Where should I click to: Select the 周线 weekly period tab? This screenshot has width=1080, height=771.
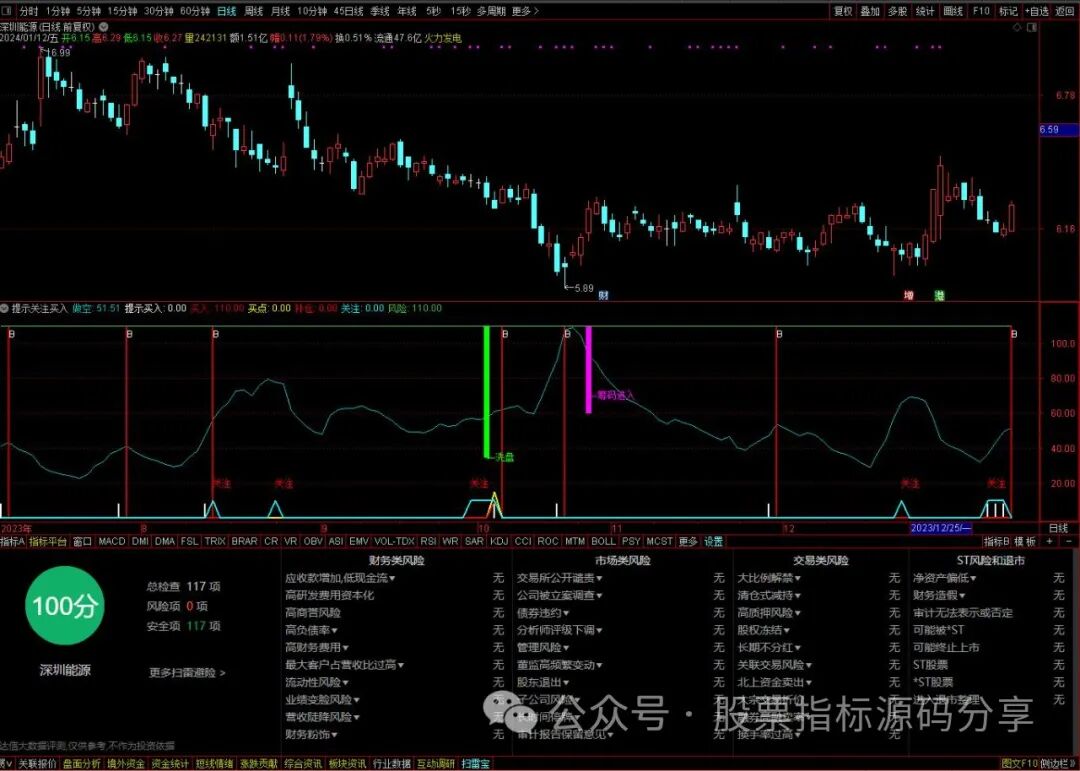click(x=253, y=11)
